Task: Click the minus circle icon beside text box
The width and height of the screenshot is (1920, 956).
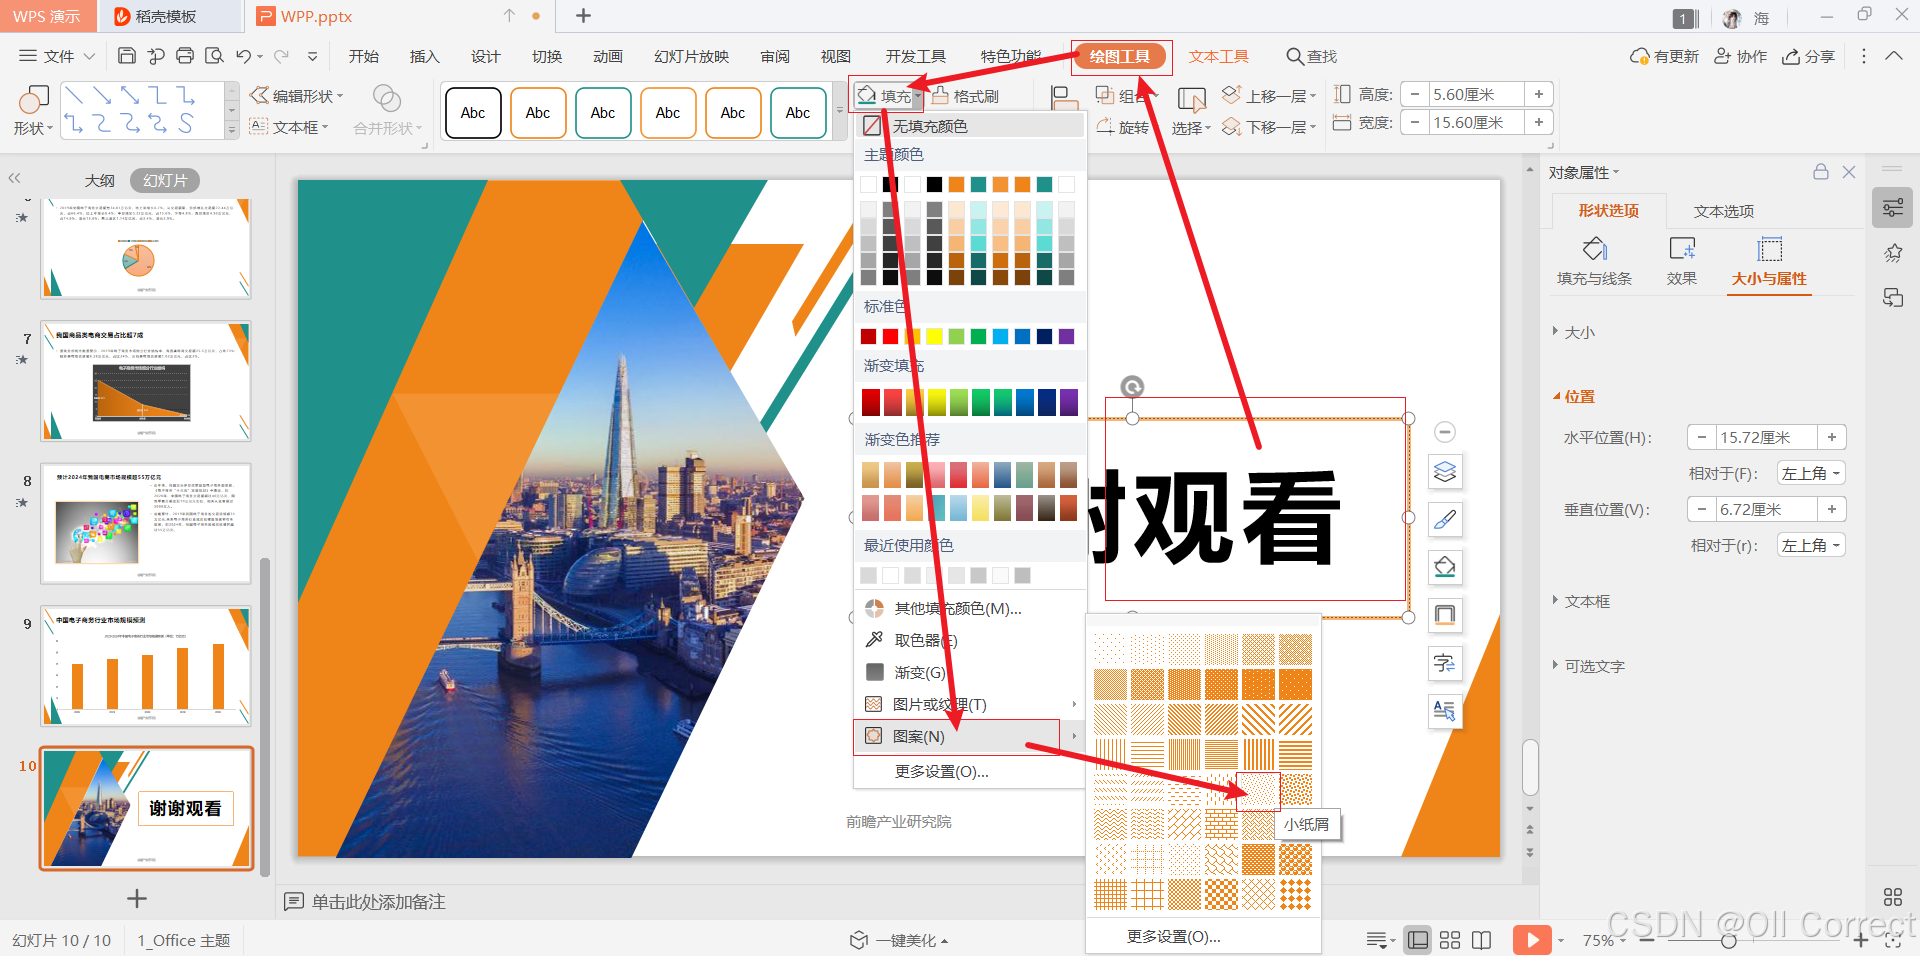Action: pyautogui.click(x=1444, y=432)
